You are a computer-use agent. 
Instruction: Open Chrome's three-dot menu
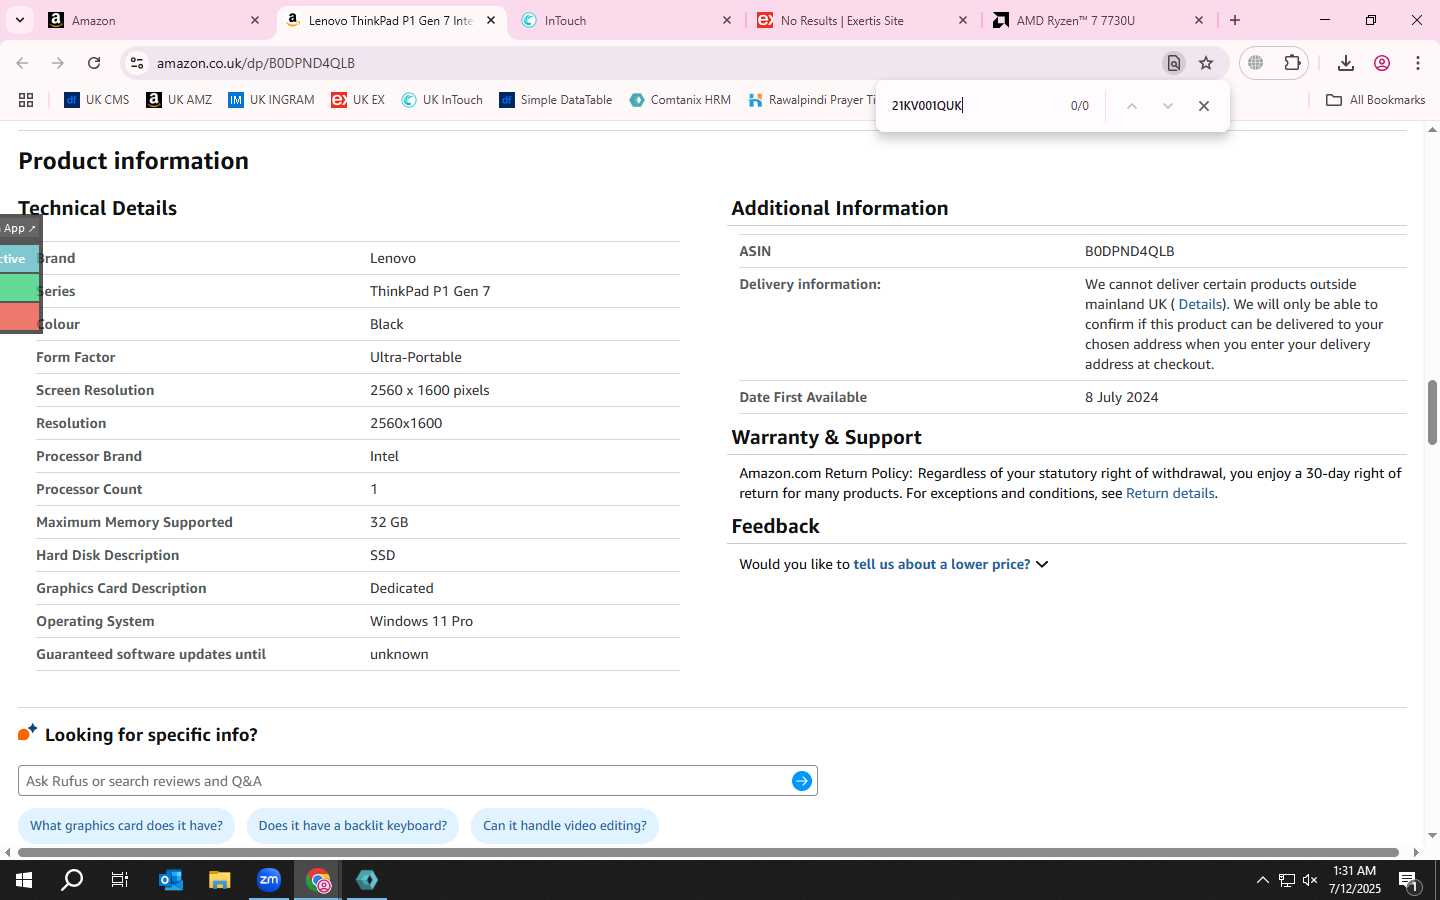click(1418, 63)
